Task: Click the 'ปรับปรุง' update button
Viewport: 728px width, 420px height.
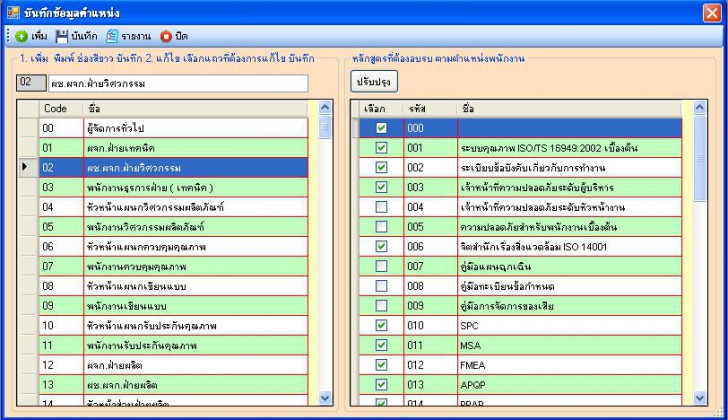Action: tap(374, 82)
